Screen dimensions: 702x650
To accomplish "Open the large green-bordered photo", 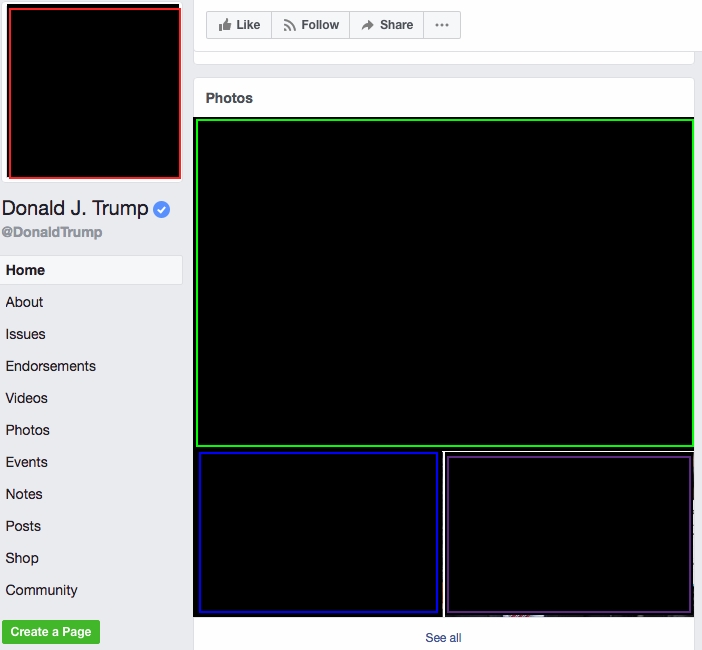I will coord(445,283).
